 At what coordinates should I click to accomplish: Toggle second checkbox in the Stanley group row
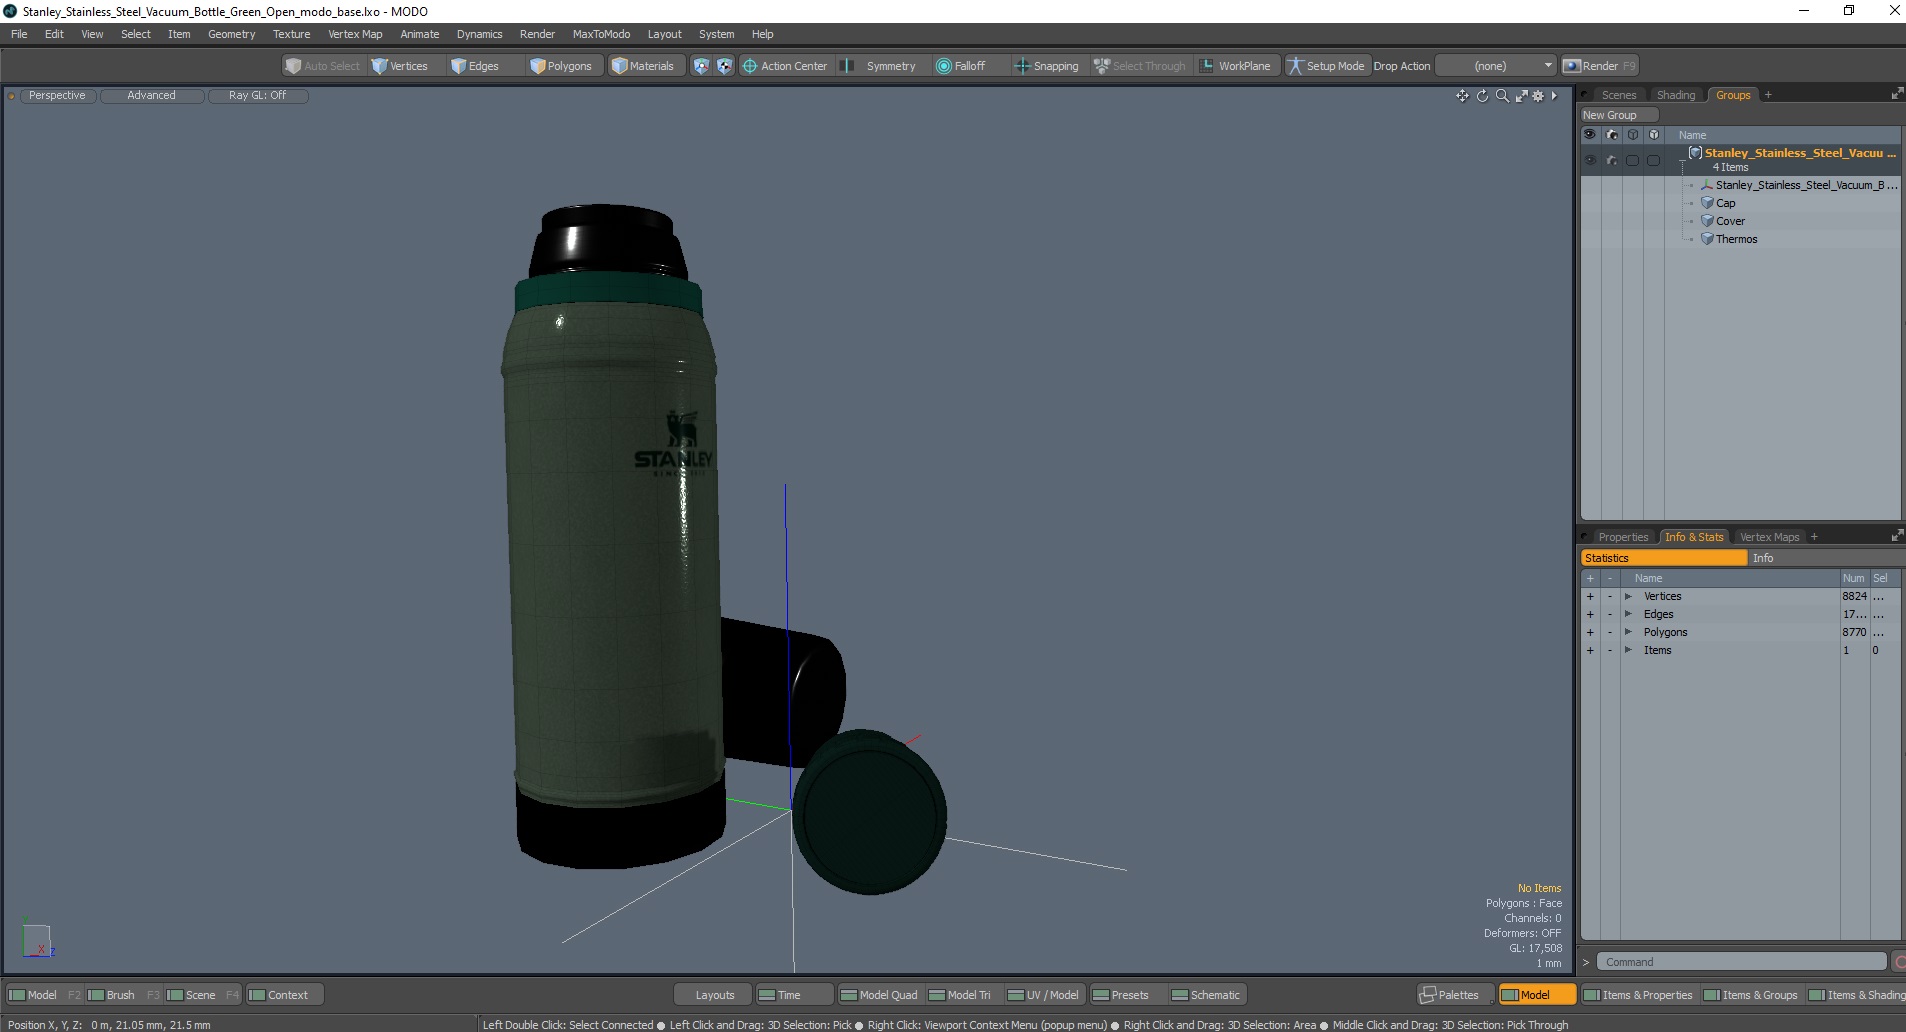pyautogui.click(x=1653, y=160)
